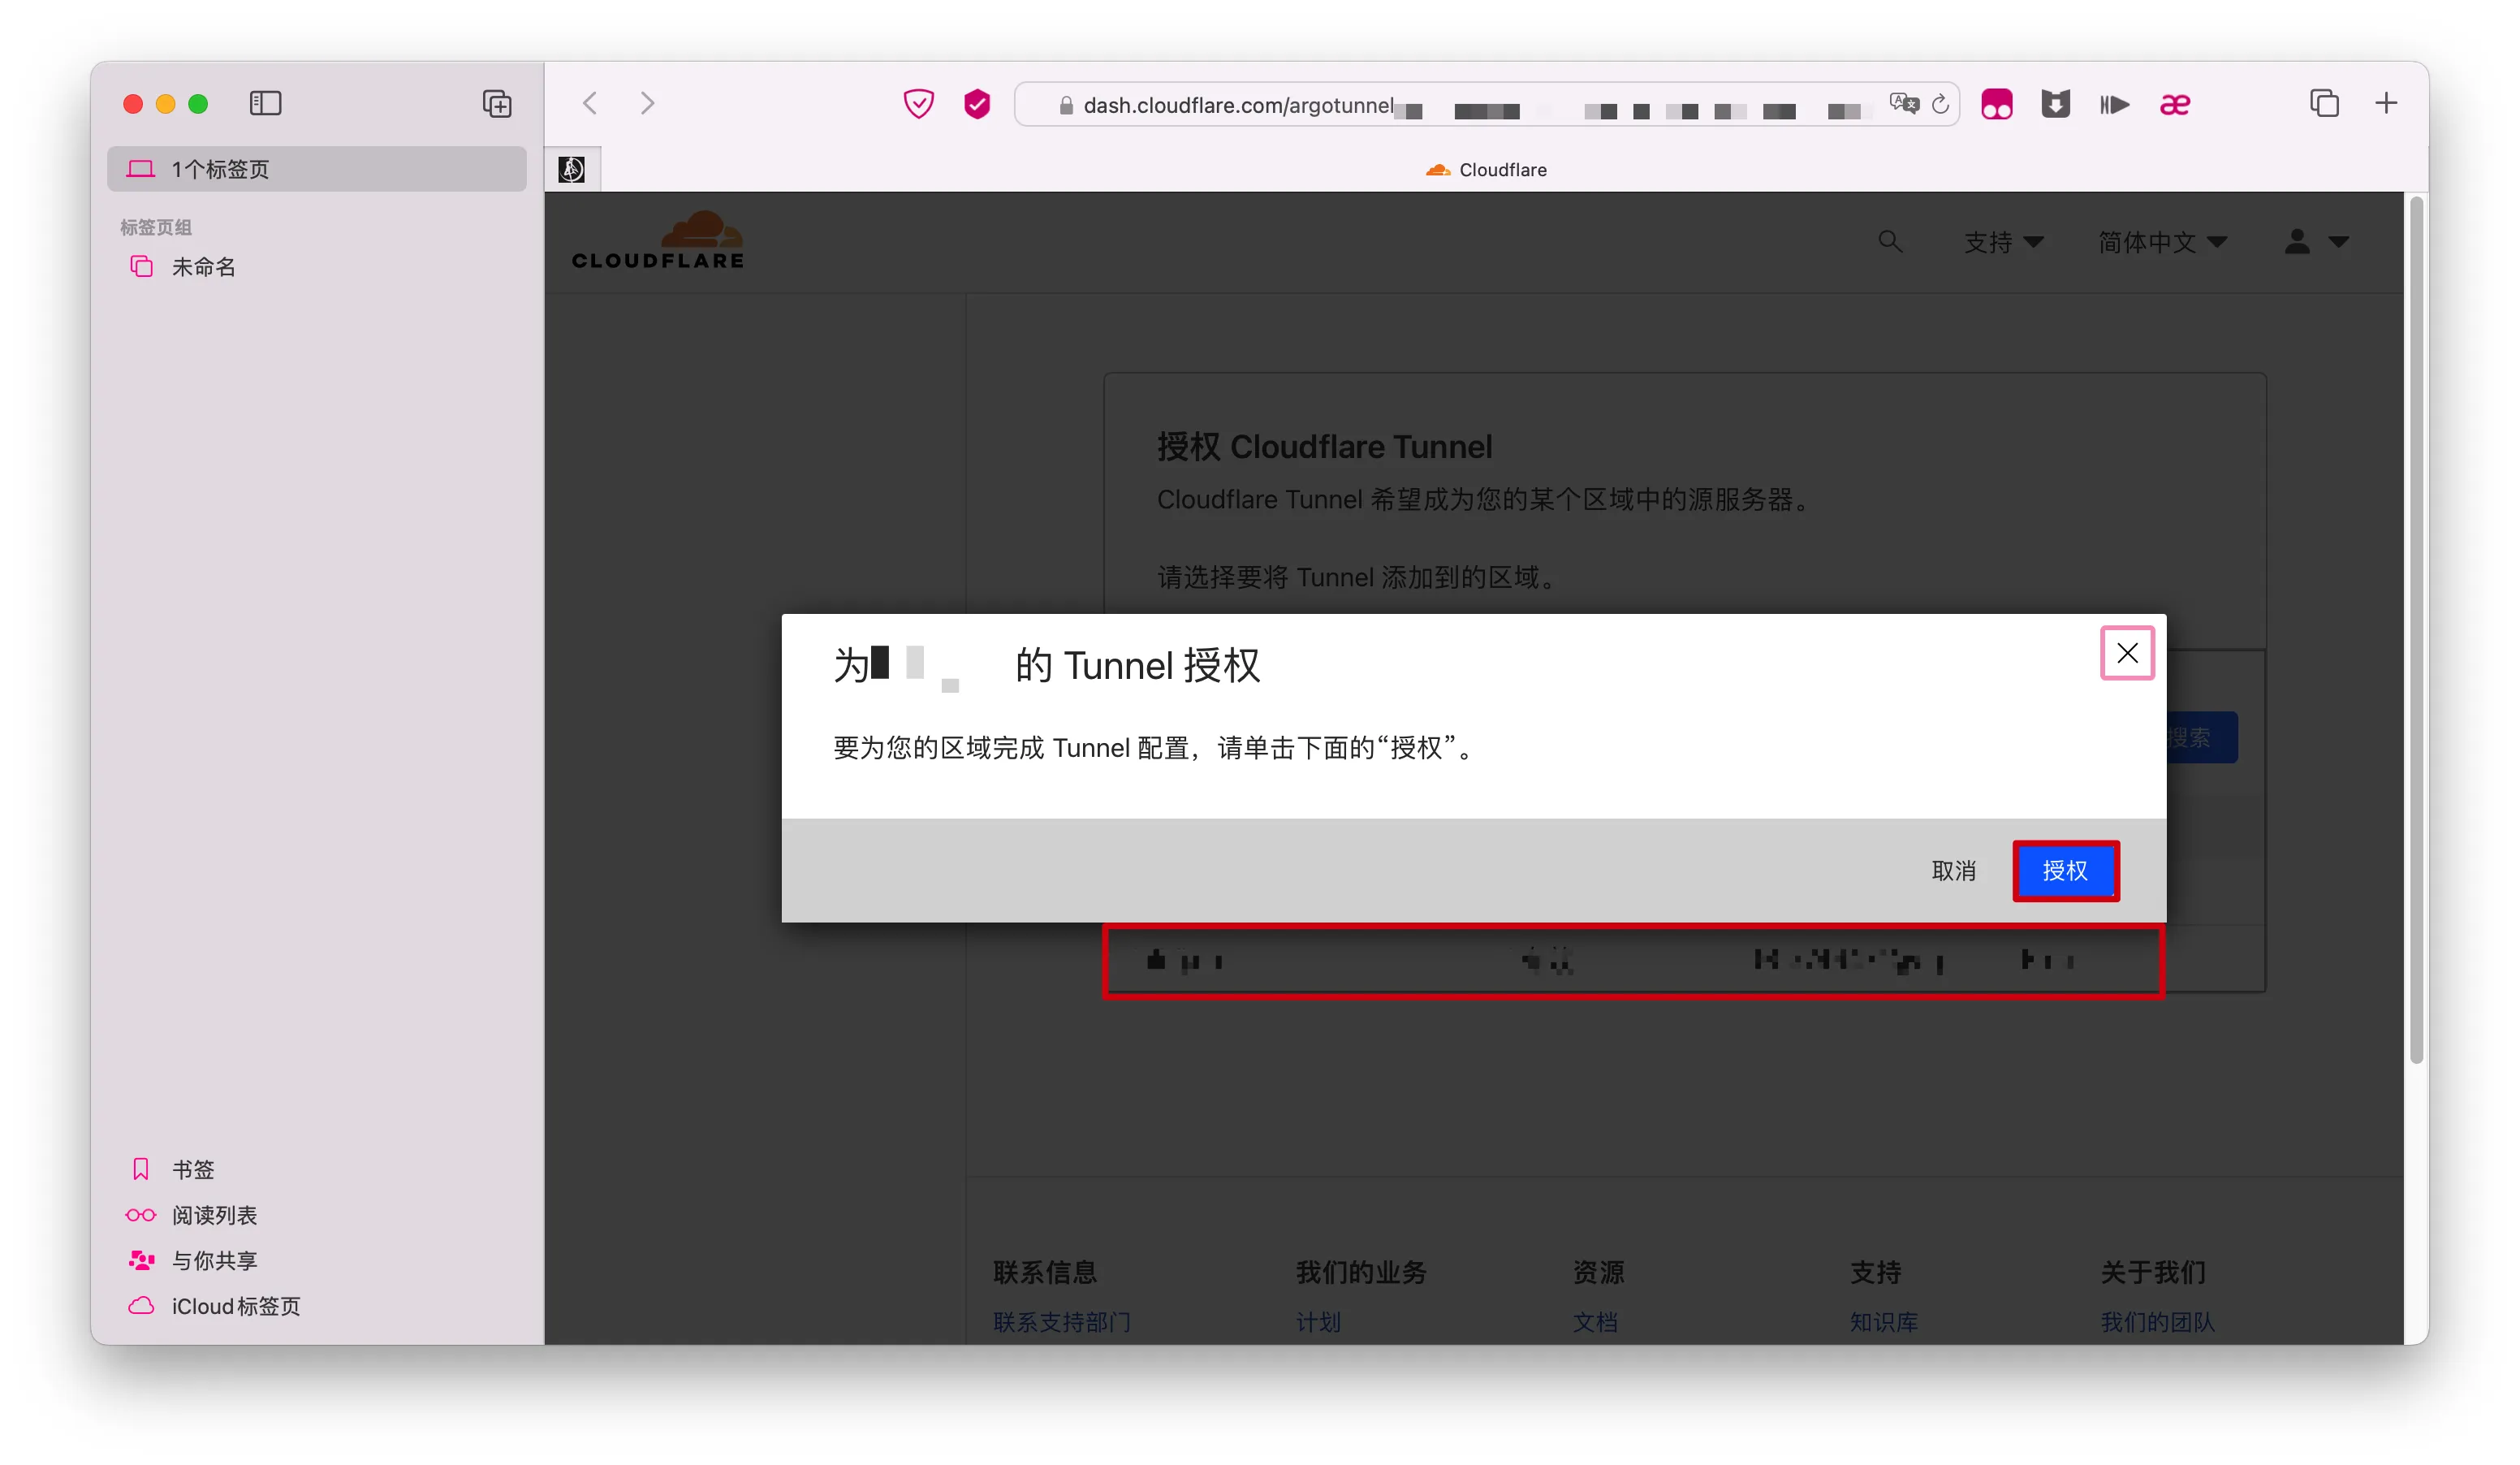Open the pink two-eyed extension icon
The height and width of the screenshot is (1465, 2520).
(x=1997, y=104)
